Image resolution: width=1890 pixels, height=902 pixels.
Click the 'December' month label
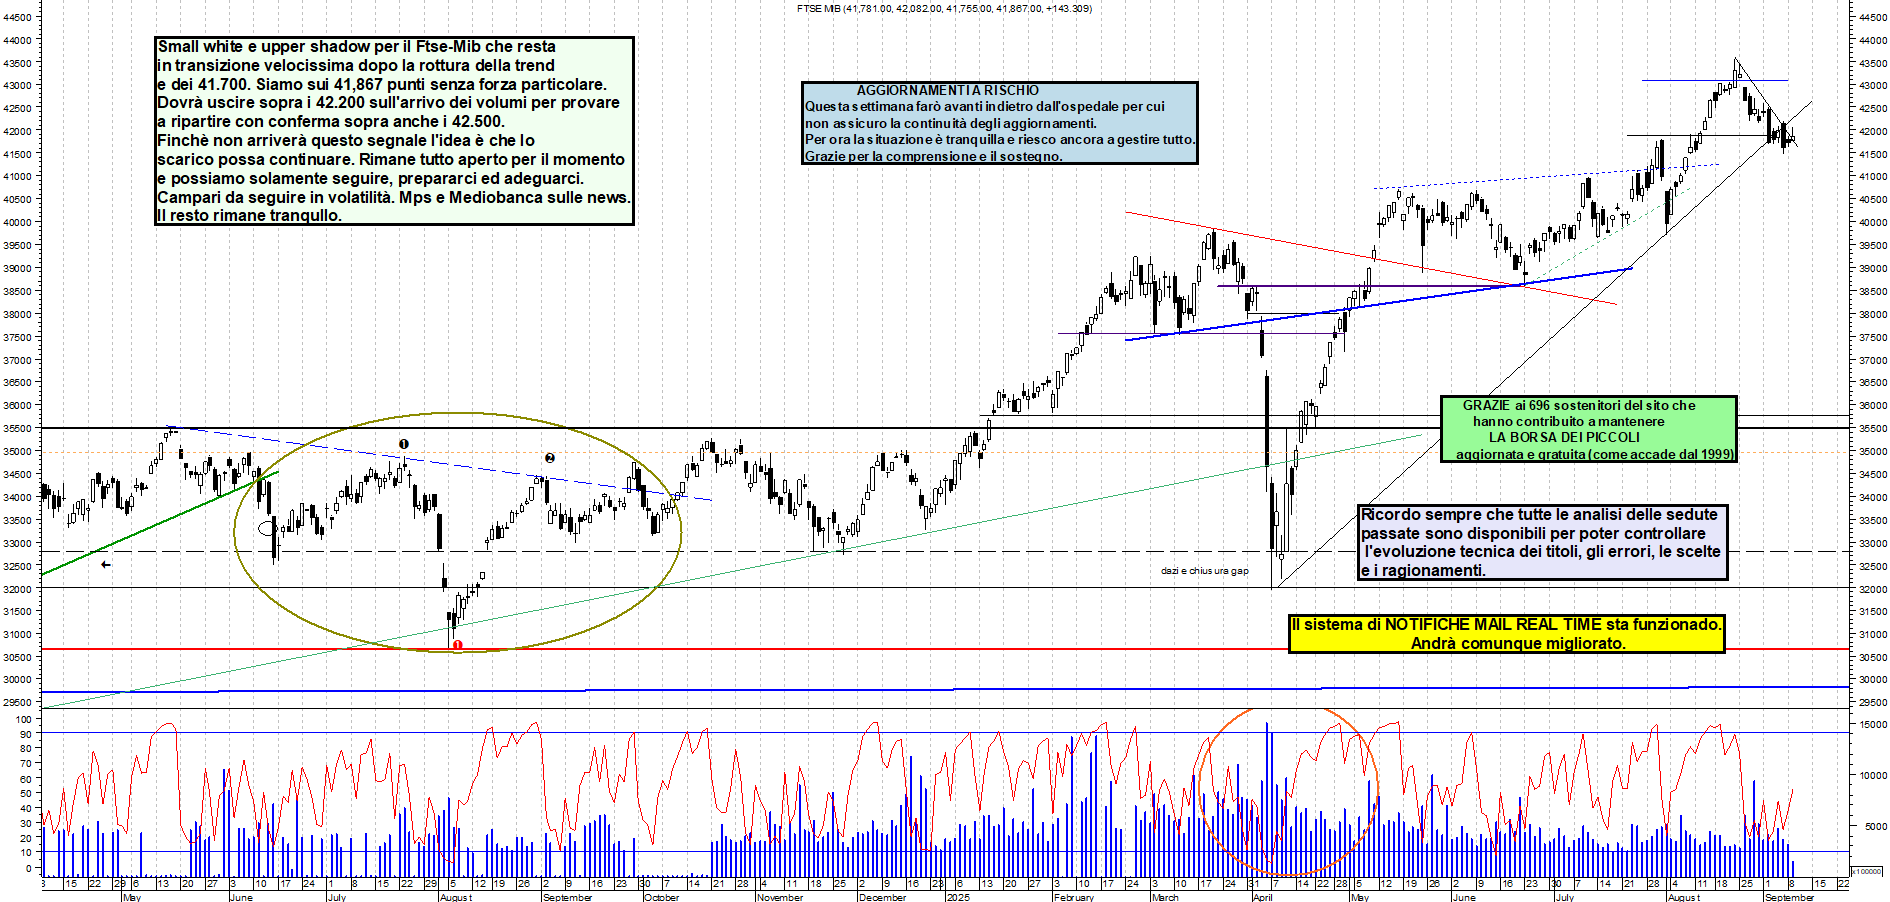point(884,897)
